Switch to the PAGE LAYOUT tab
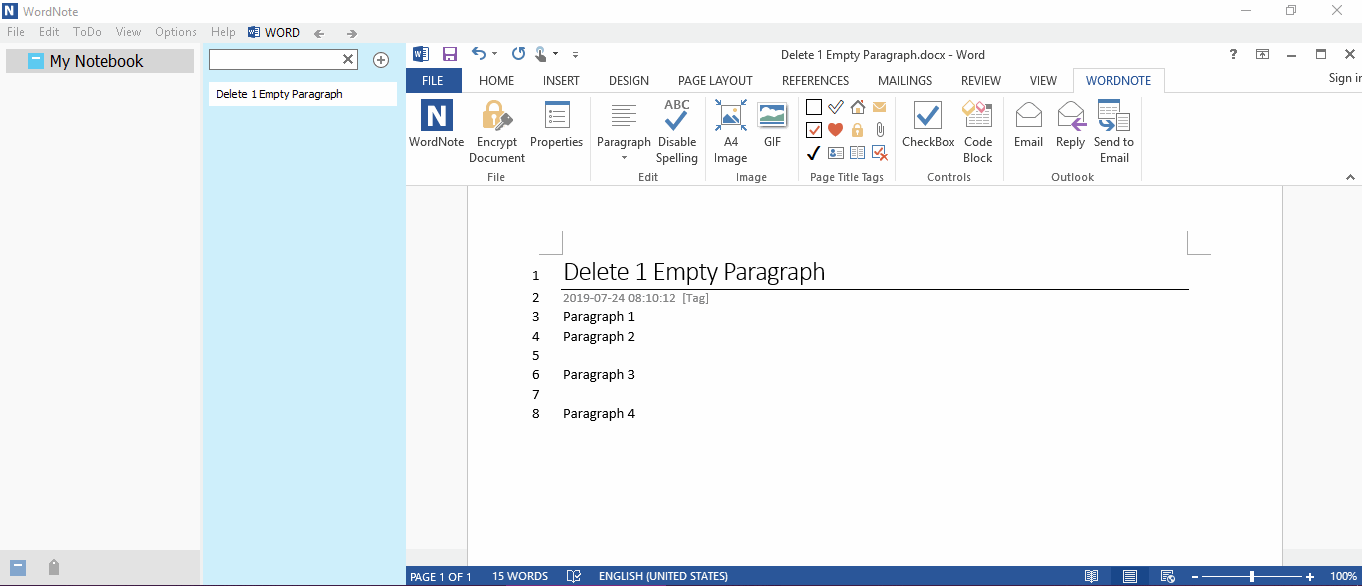This screenshot has height=586, width=1362. coord(715,80)
